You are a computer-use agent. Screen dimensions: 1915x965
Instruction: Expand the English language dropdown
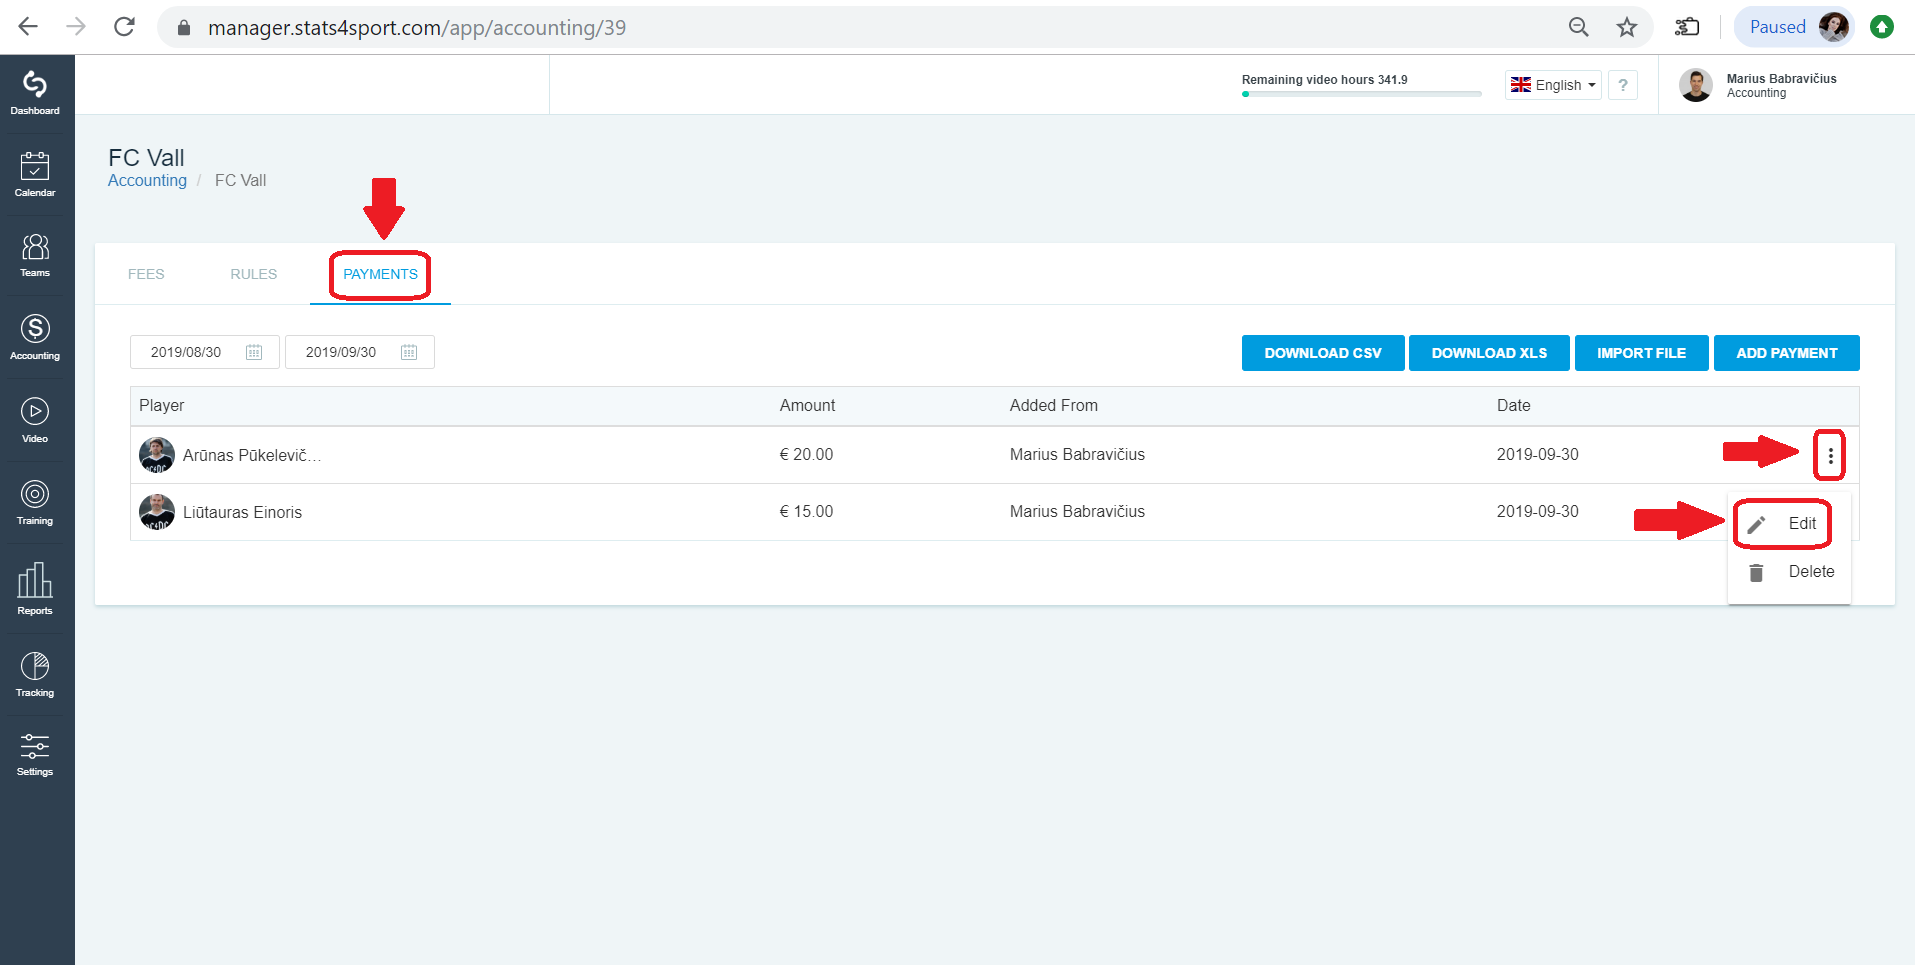click(1553, 85)
